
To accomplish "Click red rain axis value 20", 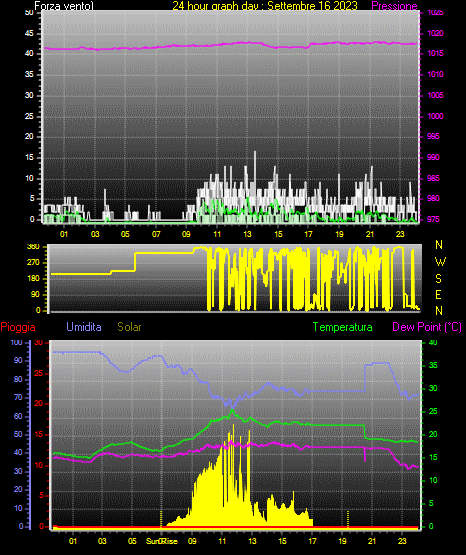I will [39, 404].
